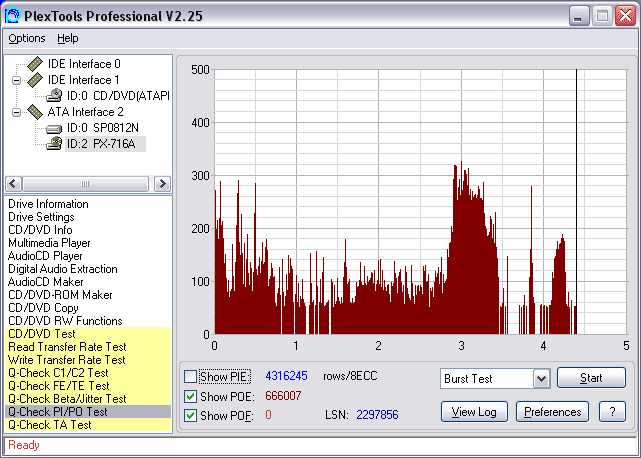Open the Burst Test dropdown arrow
Viewport: 641px width, 458px height.
(x=541, y=379)
